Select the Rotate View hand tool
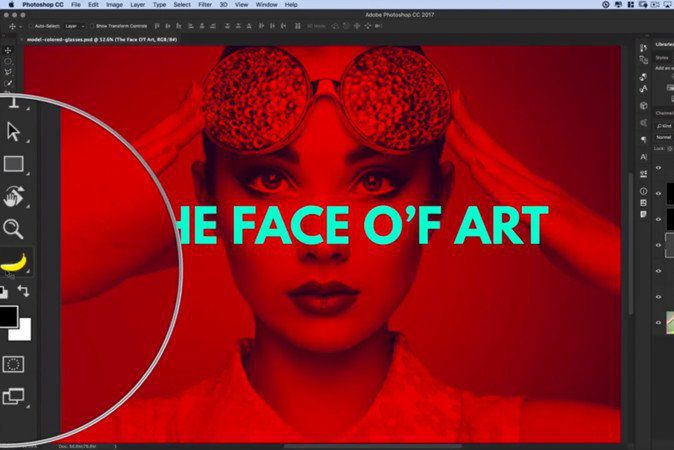Viewport: 674px width, 450px height. coord(14,196)
